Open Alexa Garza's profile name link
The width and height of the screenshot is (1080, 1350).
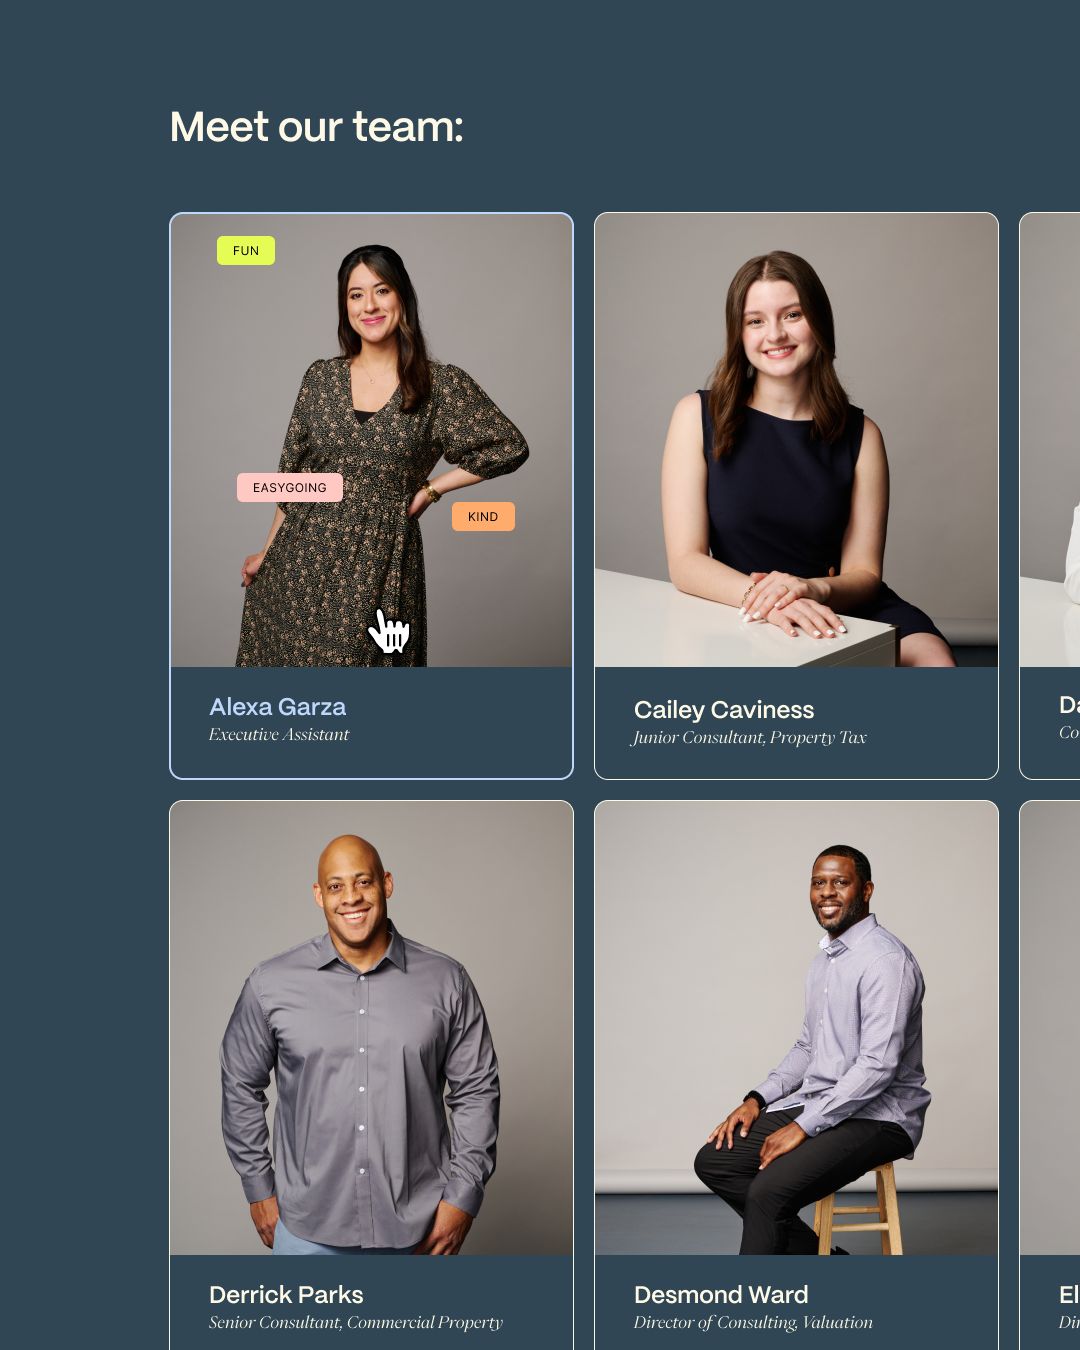click(x=278, y=707)
